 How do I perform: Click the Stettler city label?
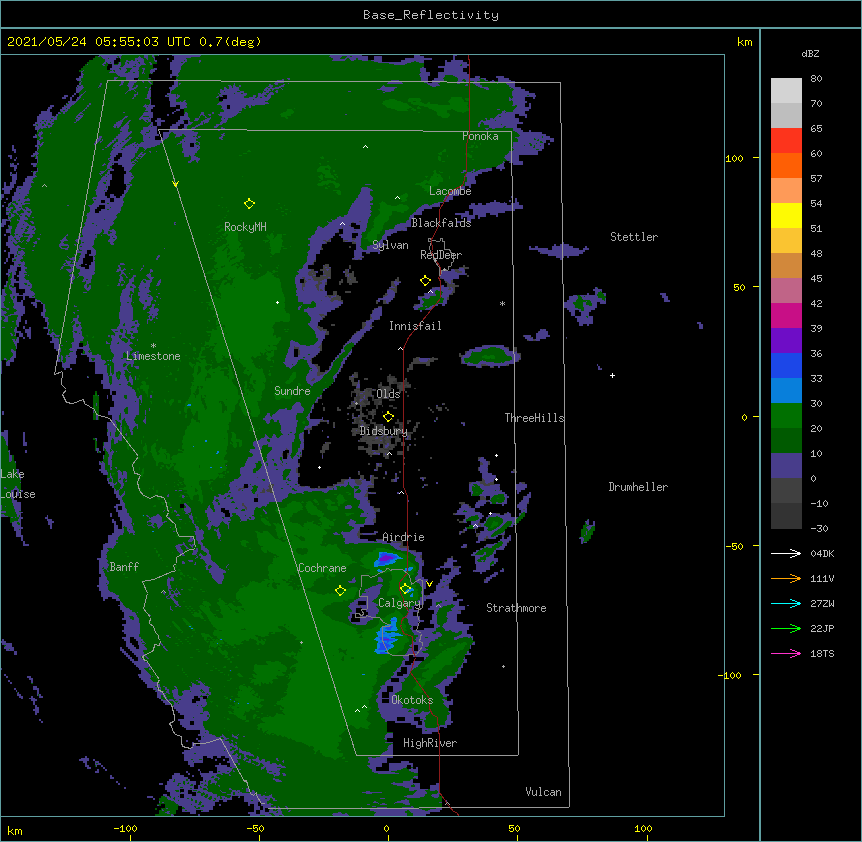(x=634, y=237)
